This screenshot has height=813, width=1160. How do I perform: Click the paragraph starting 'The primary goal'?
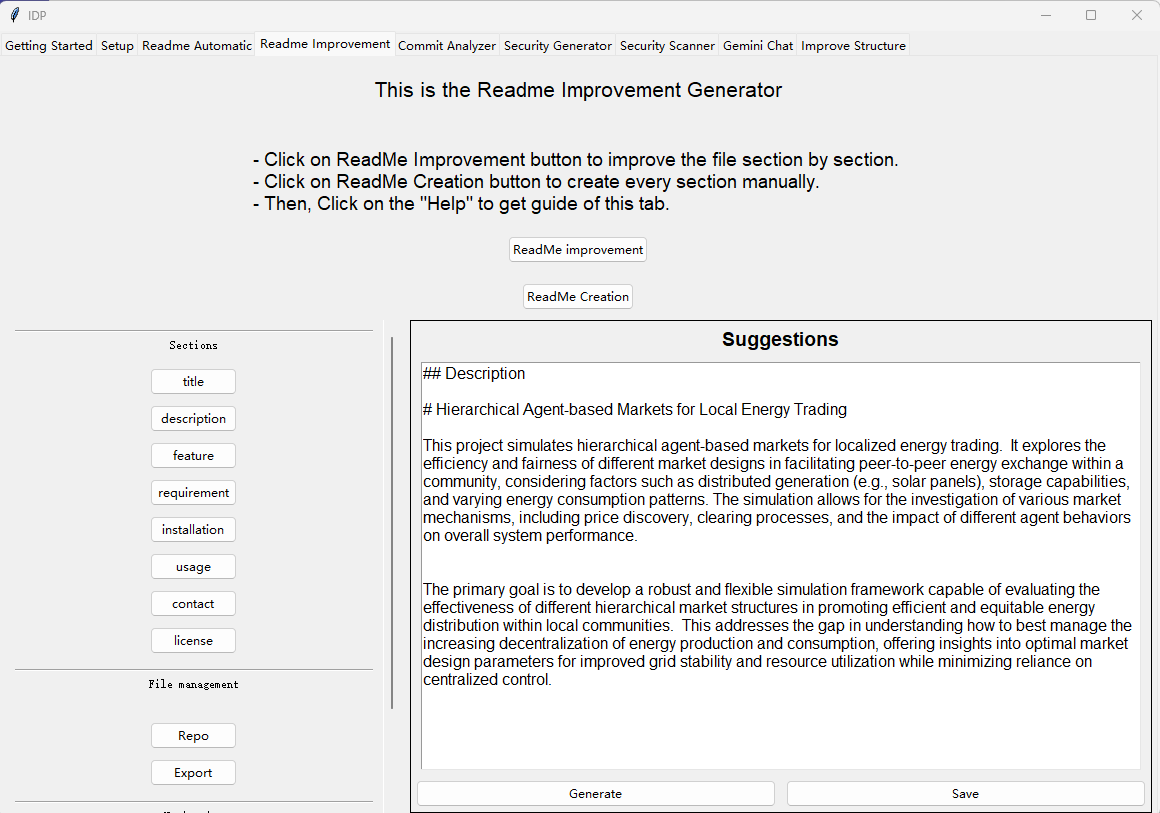coord(778,635)
